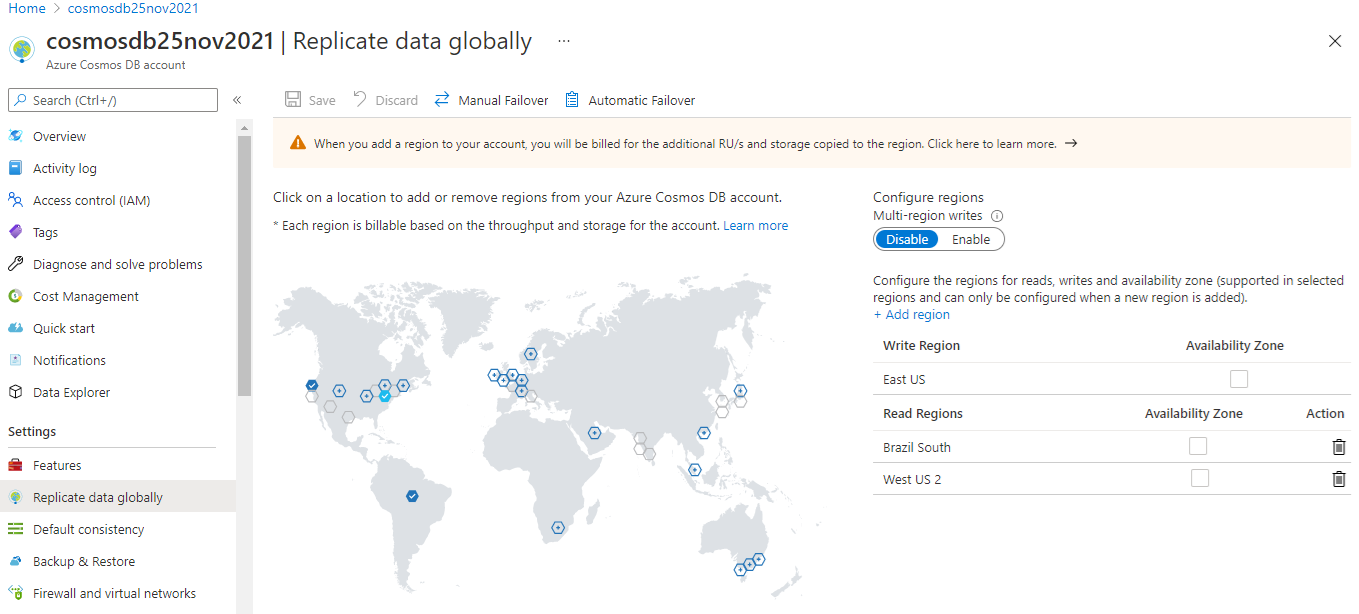
Task: Click the orange warning triangle in the banner
Action: tap(298, 143)
